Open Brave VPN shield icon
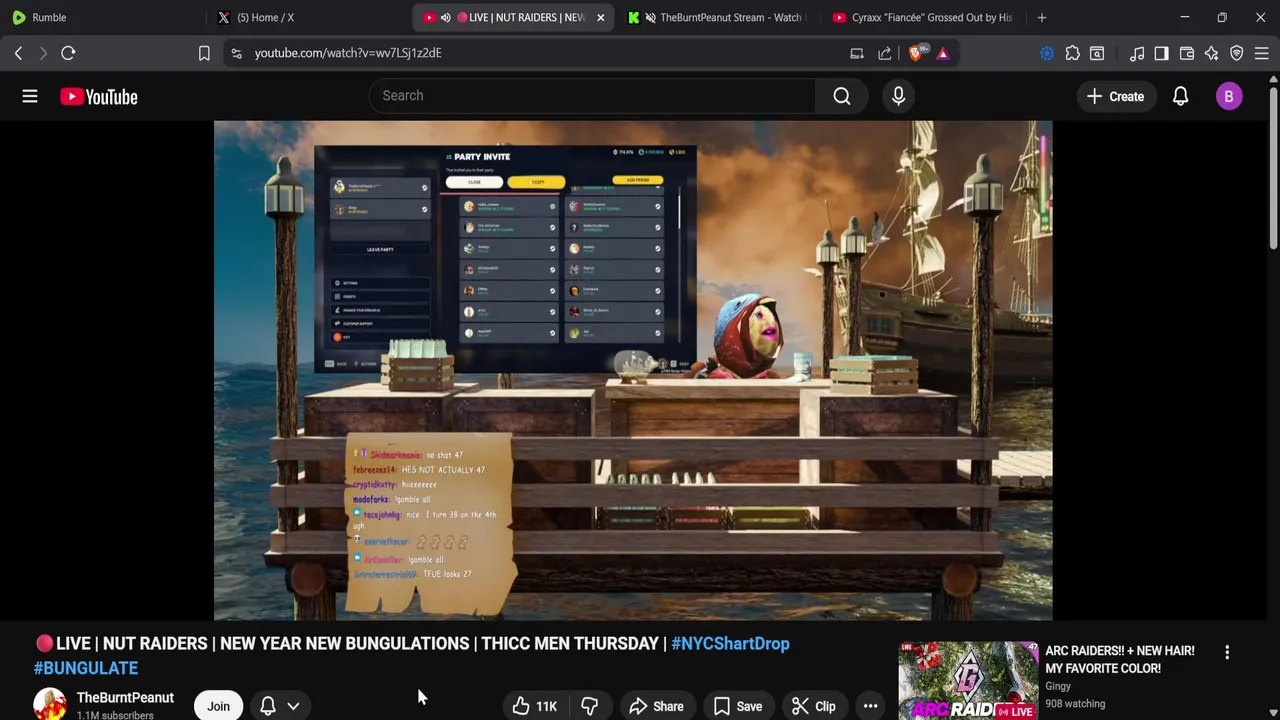The width and height of the screenshot is (1280, 720). [1237, 53]
